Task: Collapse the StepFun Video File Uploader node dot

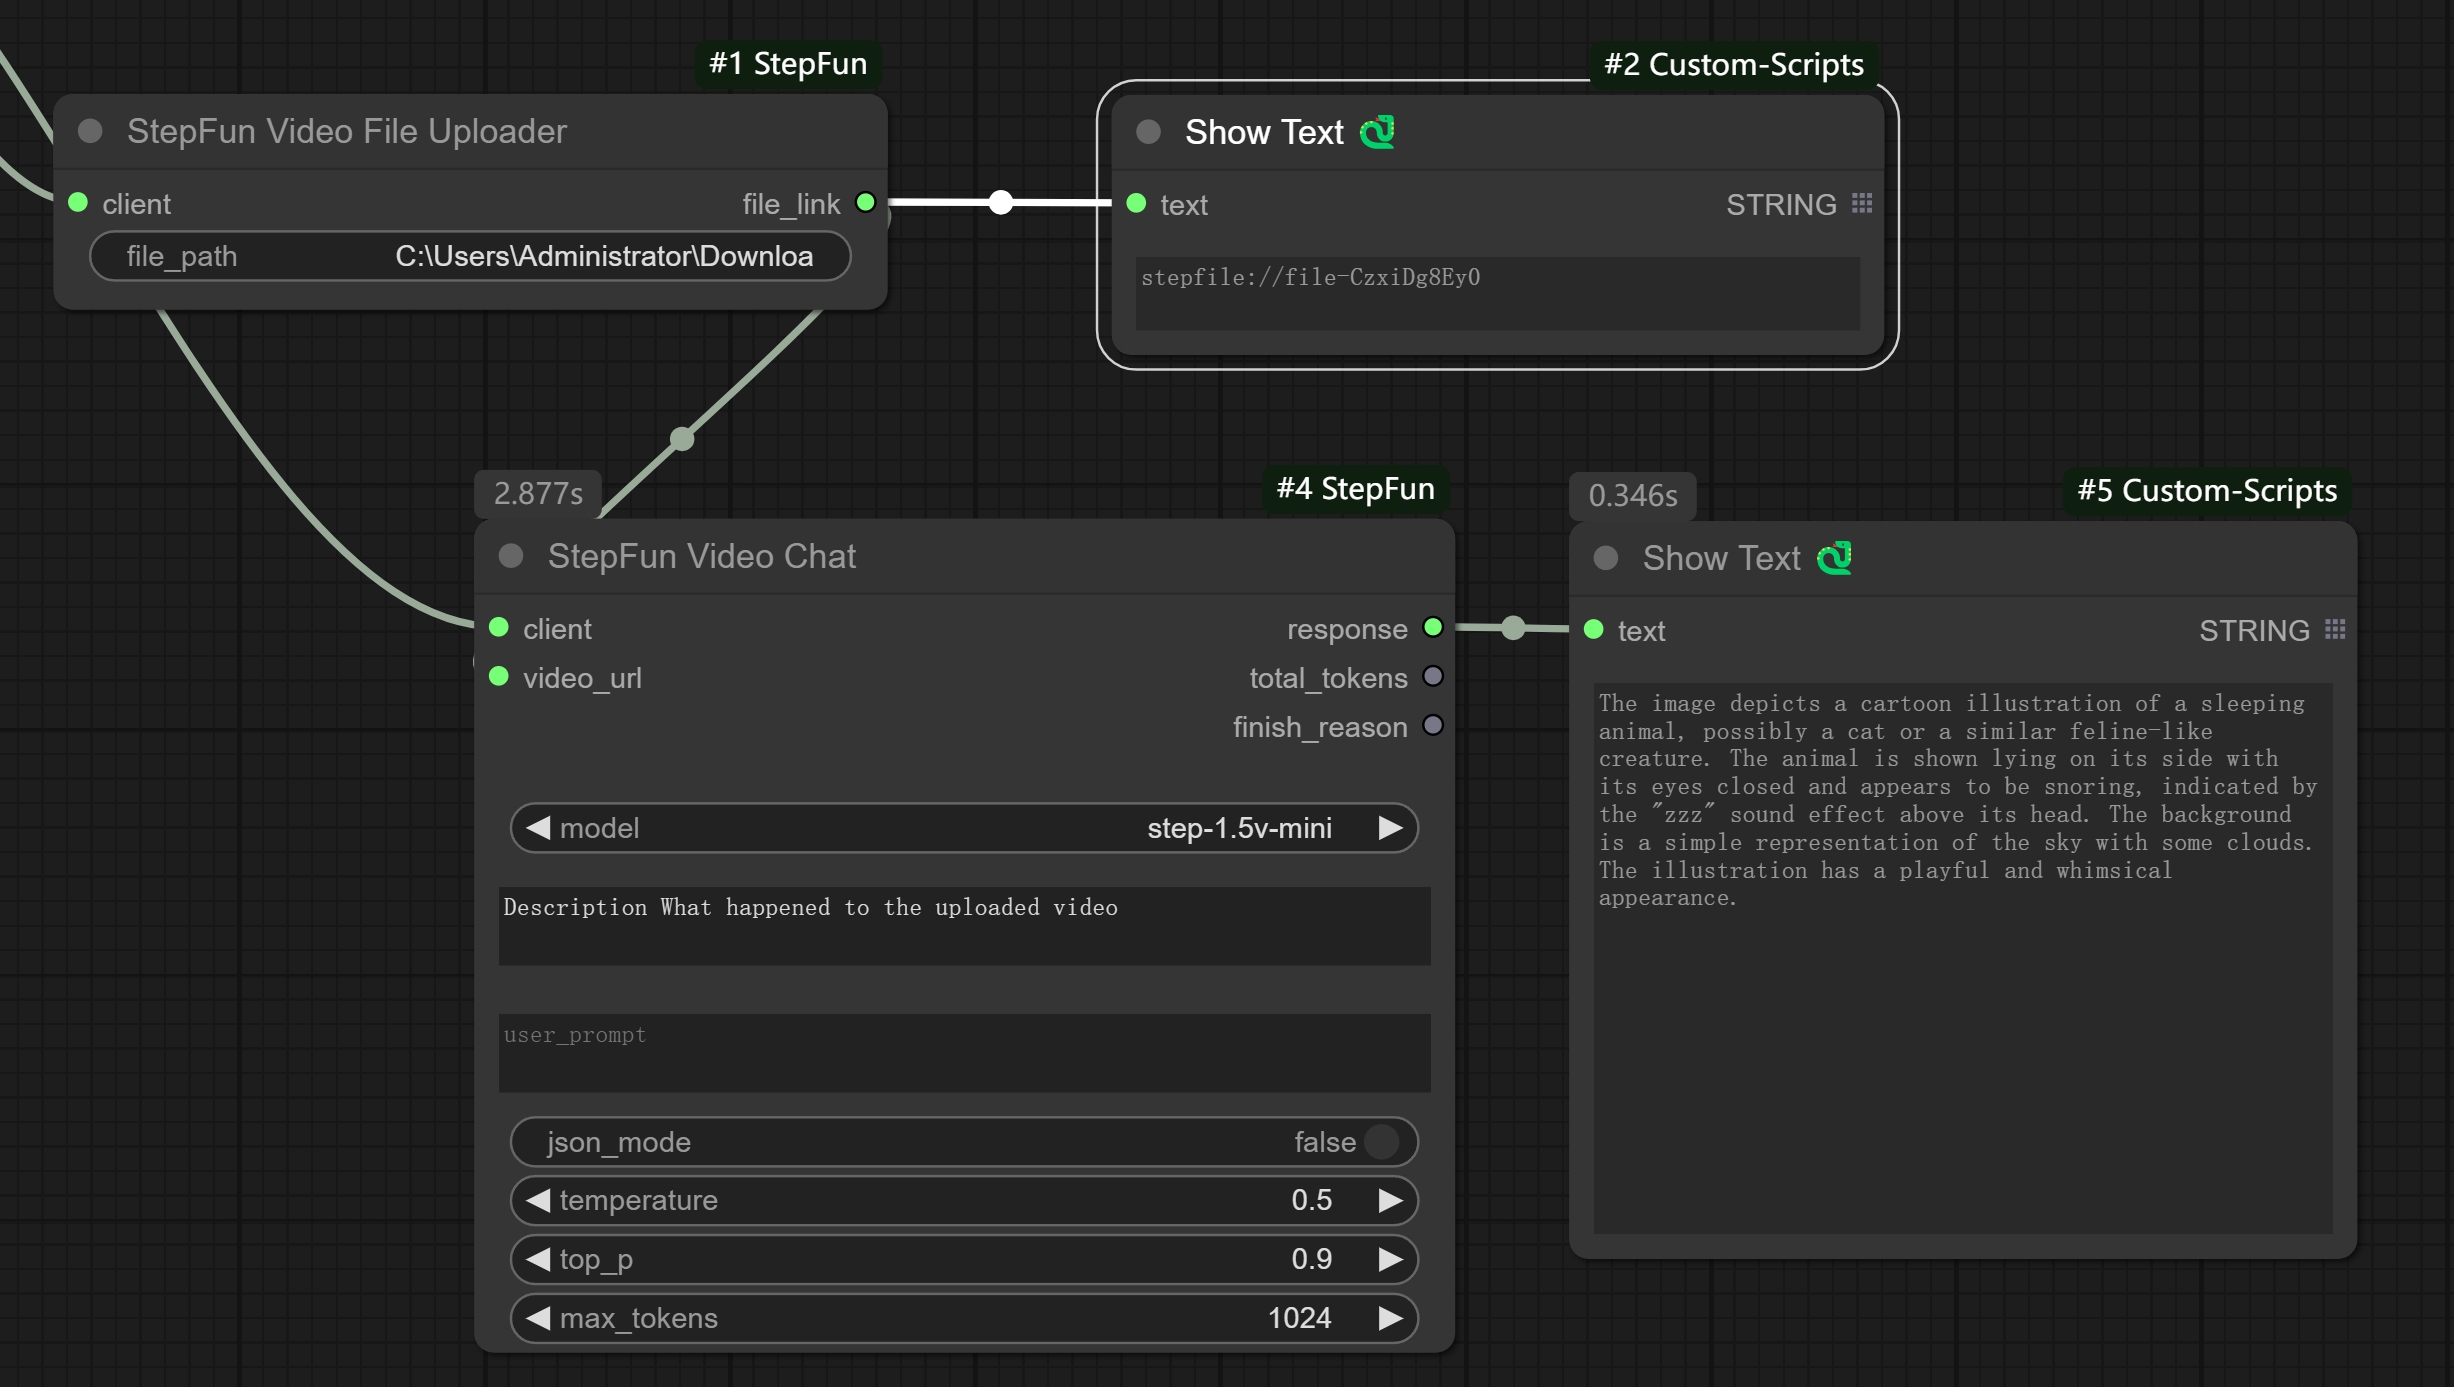Action: click(91, 131)
